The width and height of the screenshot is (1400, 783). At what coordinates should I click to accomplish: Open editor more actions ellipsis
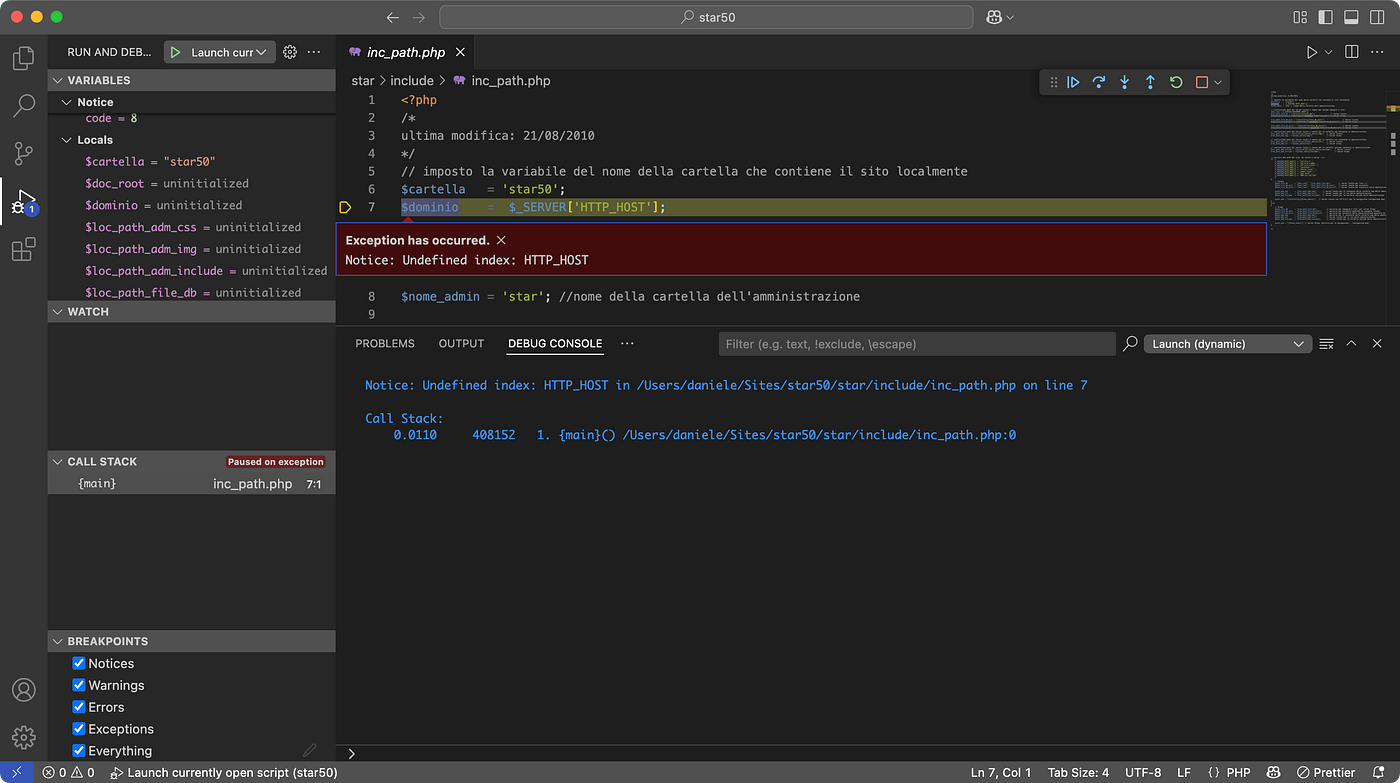click(1377, 52)
